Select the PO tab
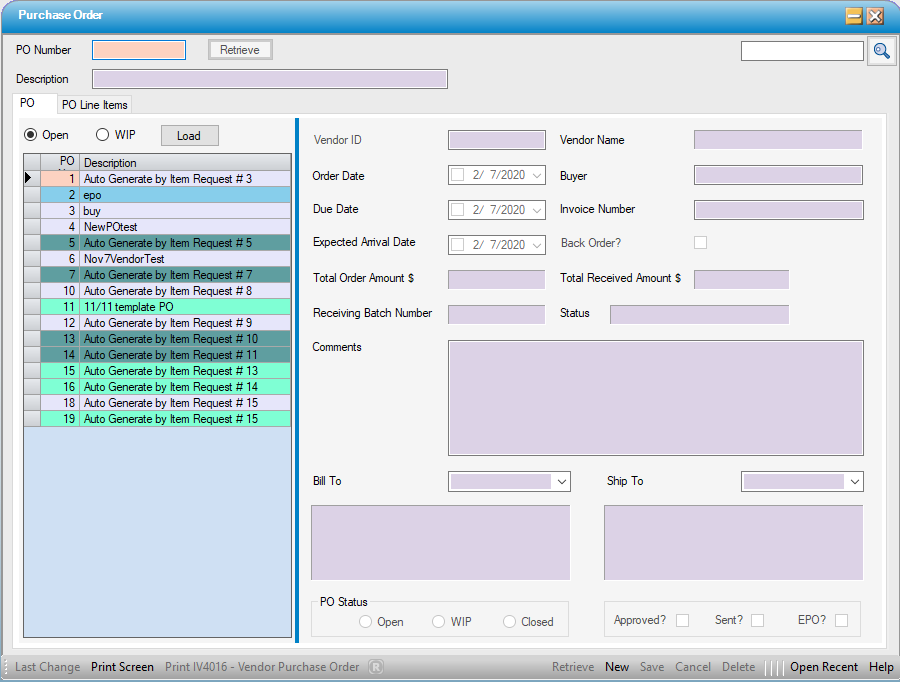This screenshot has width=900, height=682. 34,103
